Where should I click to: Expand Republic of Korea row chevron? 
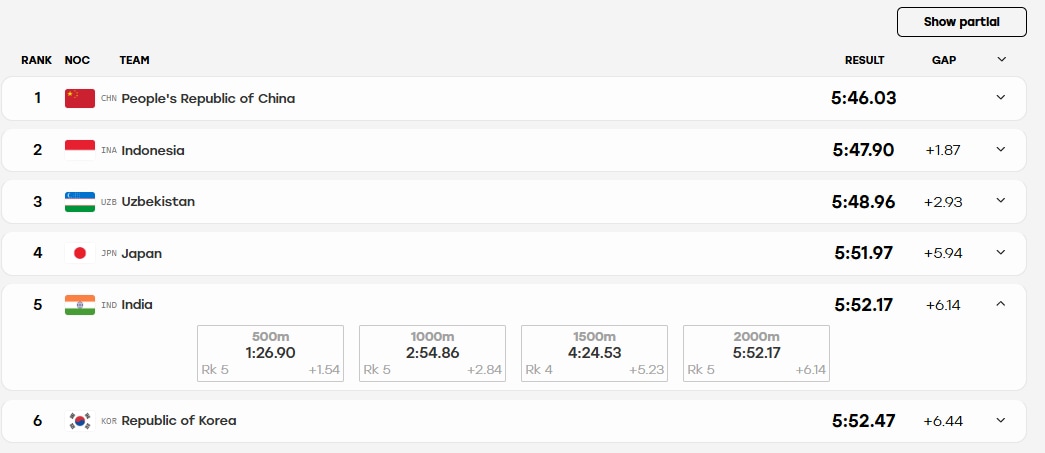click(1000, 420)
